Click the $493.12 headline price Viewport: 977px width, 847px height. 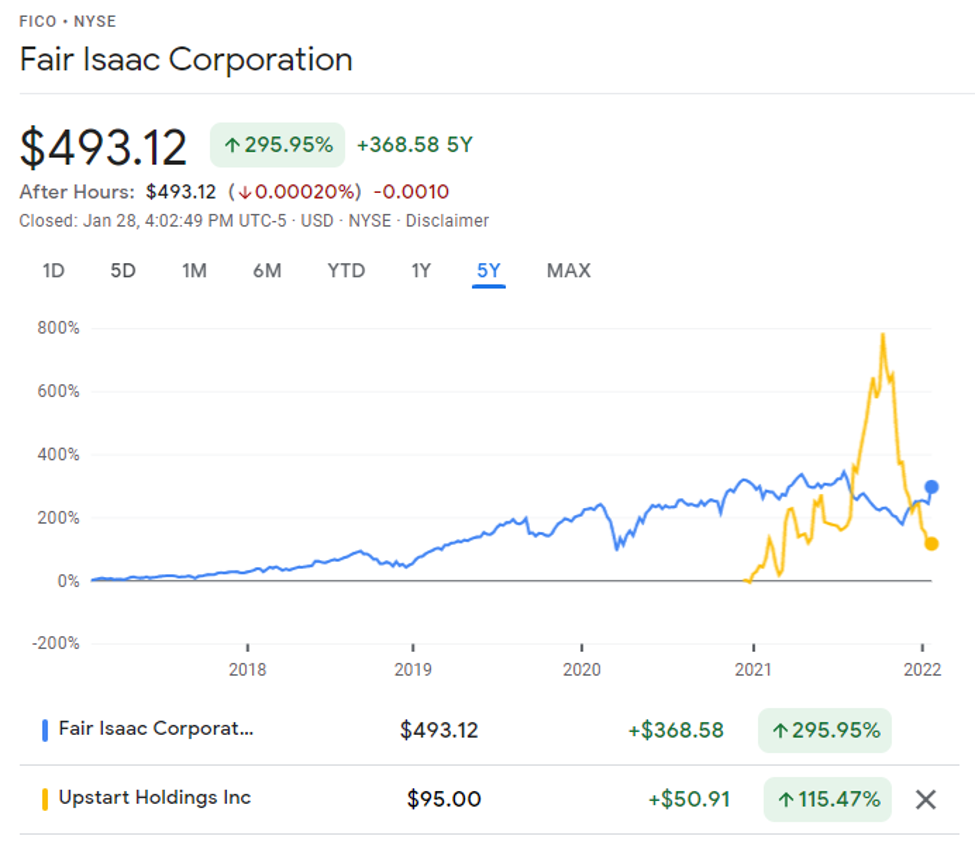tap(103, 148)
